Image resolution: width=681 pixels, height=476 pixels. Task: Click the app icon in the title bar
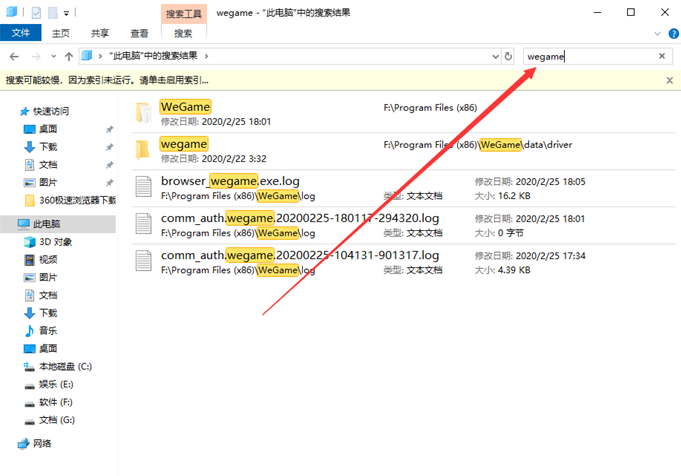[x=12, y=12]
